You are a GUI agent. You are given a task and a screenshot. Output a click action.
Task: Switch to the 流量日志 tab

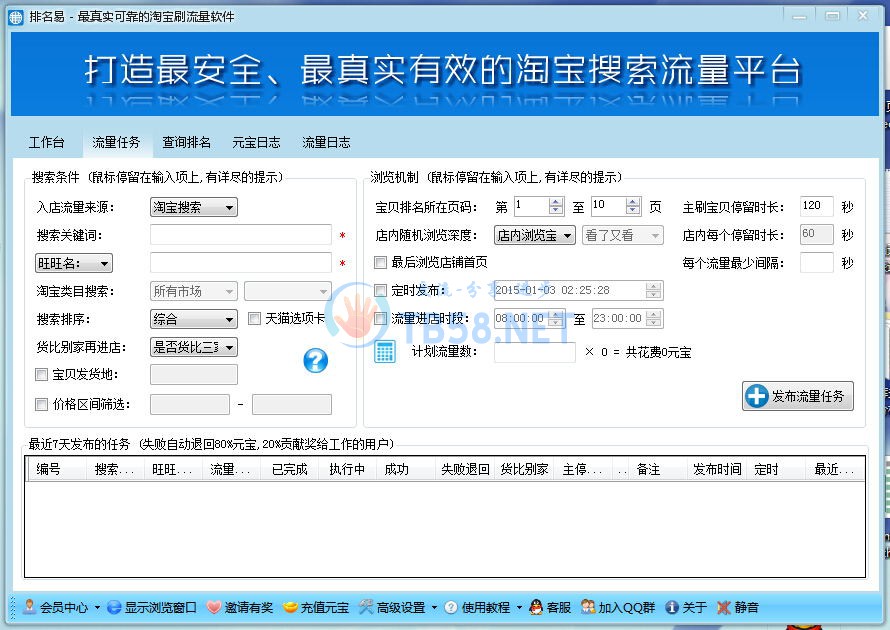(326, 142)
